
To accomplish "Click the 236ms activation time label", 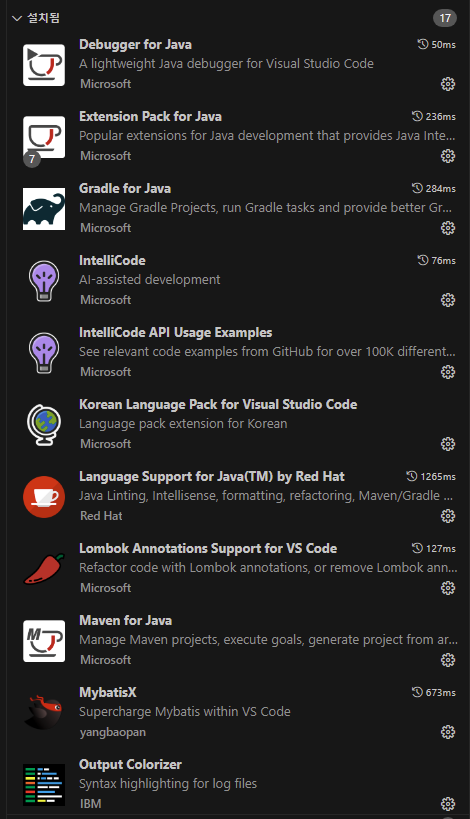I will pos(433,116).
